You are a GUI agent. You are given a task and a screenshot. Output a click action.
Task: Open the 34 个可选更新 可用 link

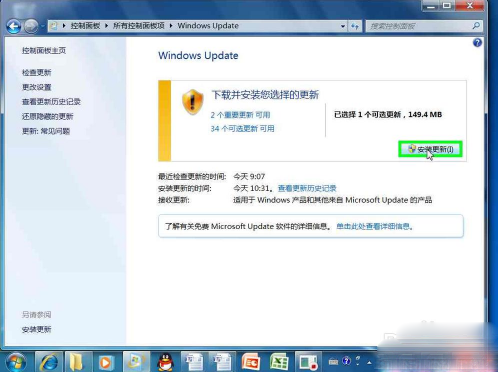(242, 129)
